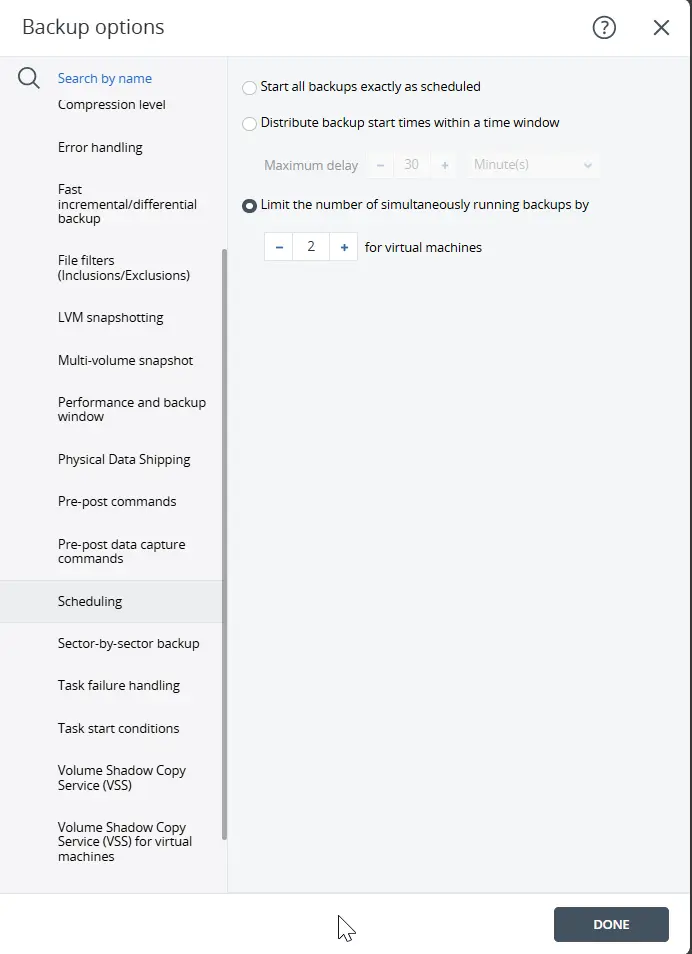Screen dimensions: 692x954
Task: Switch to the Scheduling section
Action: click(x=90, y=601)
